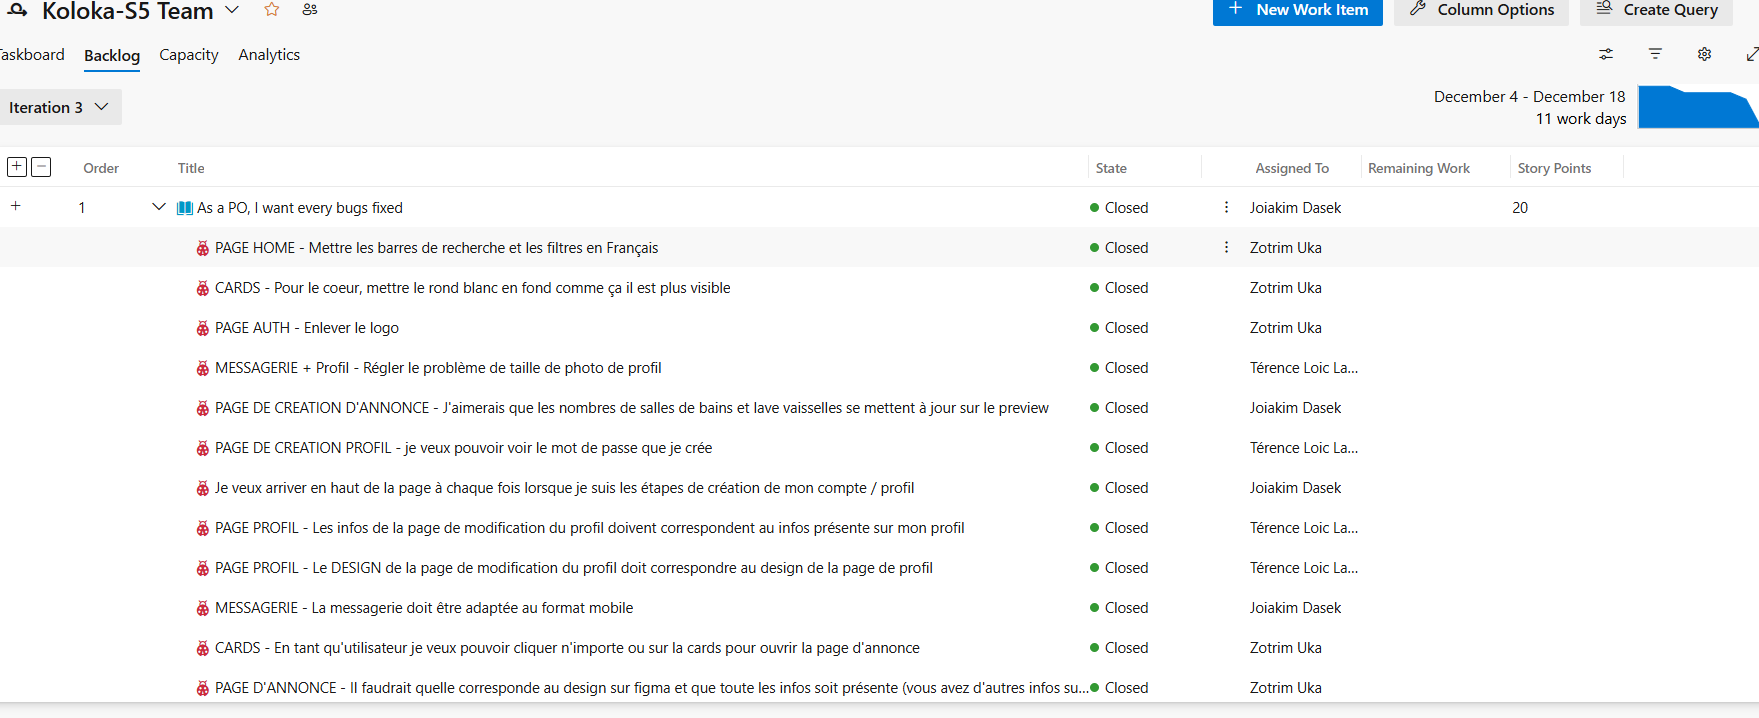Open Column Options

1481,10
